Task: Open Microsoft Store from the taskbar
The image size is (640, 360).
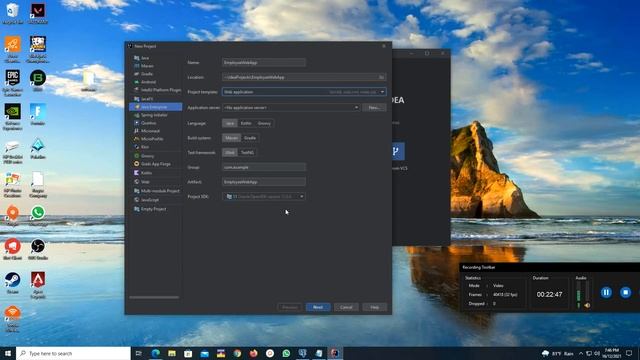Action: tap(188, 353)
